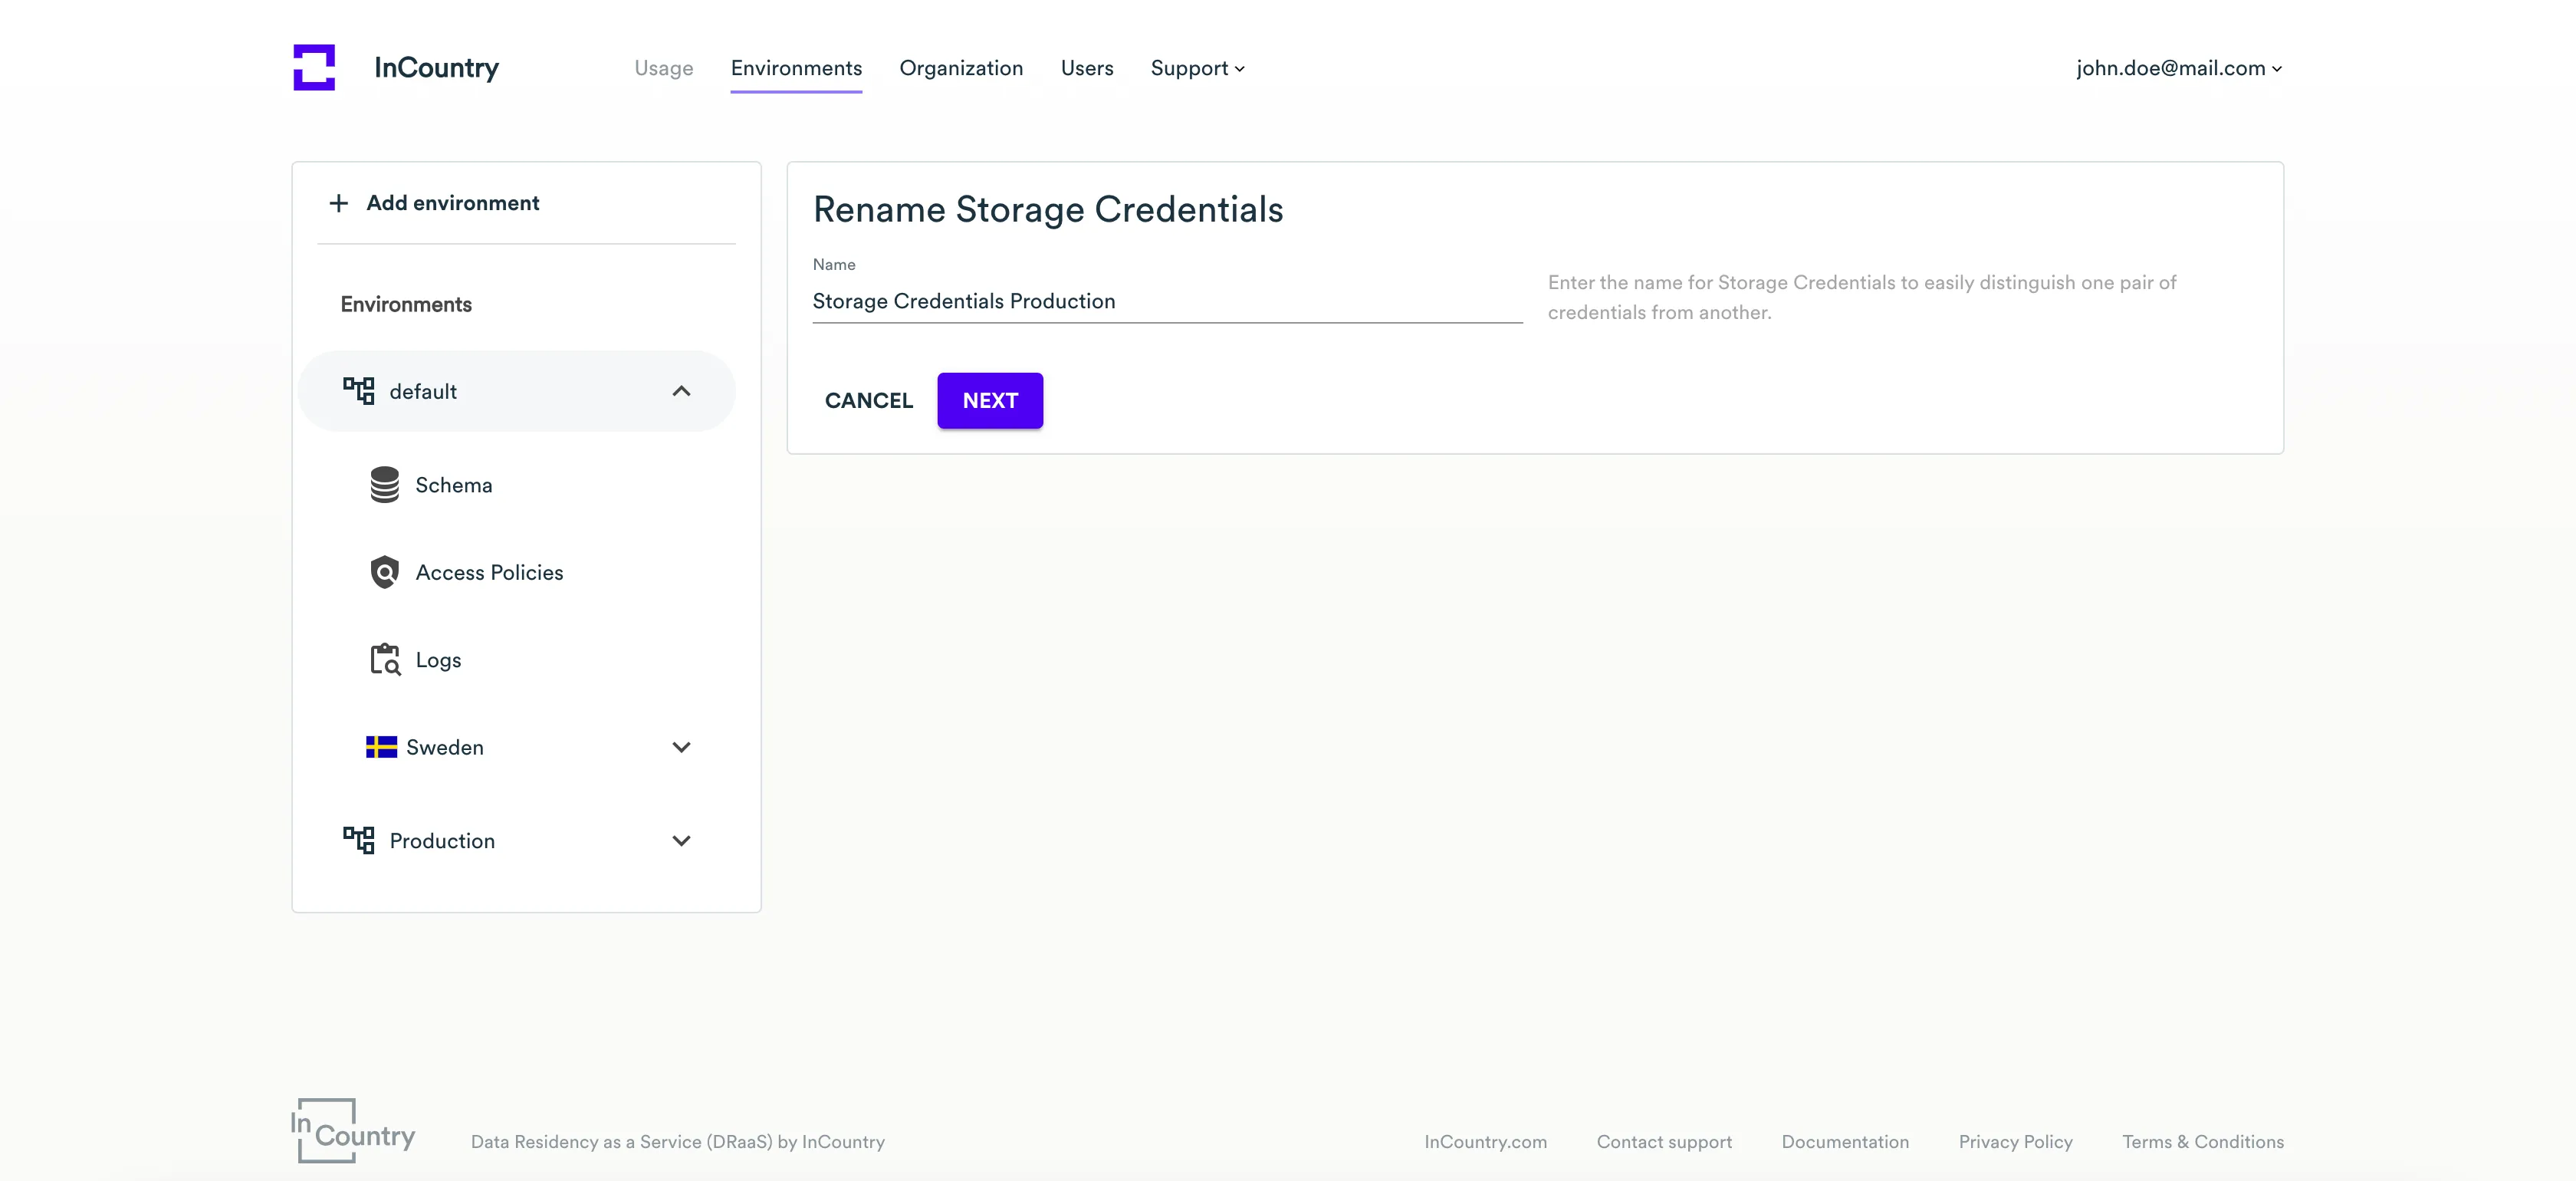
Task: Click the default environment tree icon
Action: (359, 391)
